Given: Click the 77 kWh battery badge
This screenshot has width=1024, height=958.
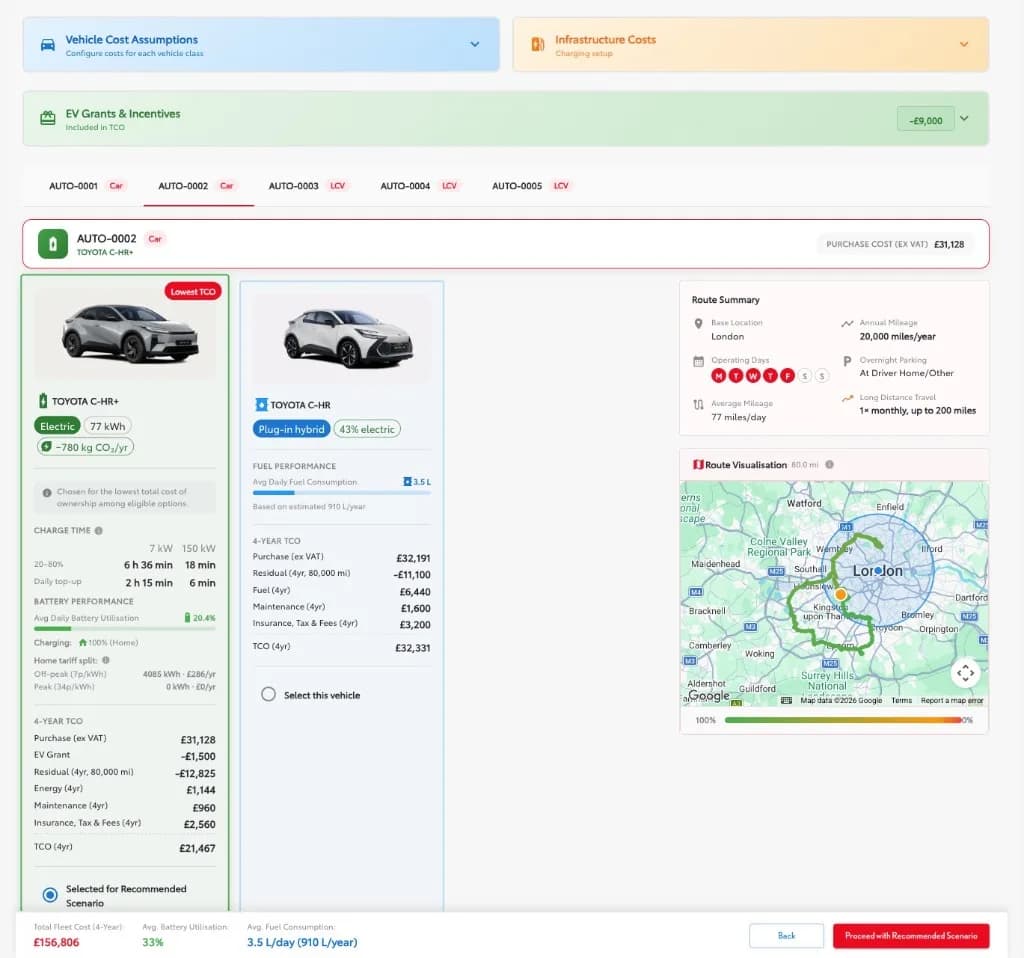Looking at the screenshot, I should pyautogui.click(x=108, y=426).
